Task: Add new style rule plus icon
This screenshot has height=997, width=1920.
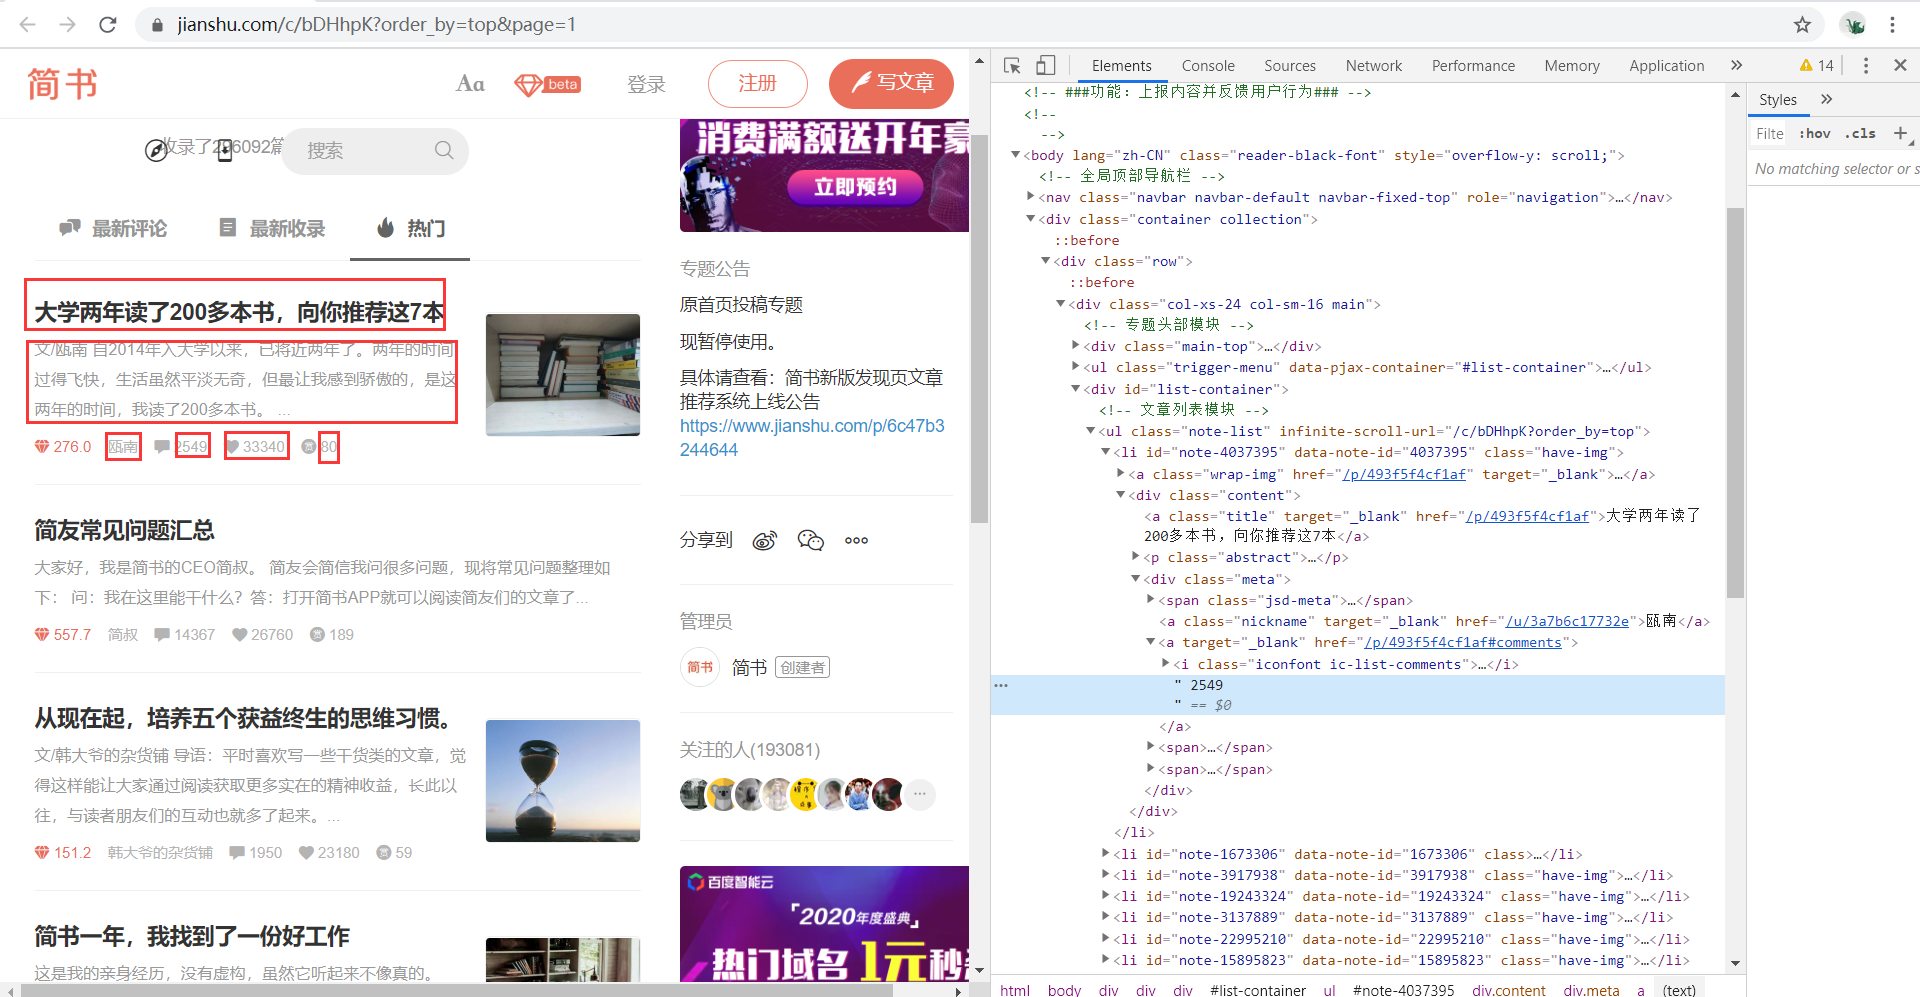Action: tap(1900, 133)
